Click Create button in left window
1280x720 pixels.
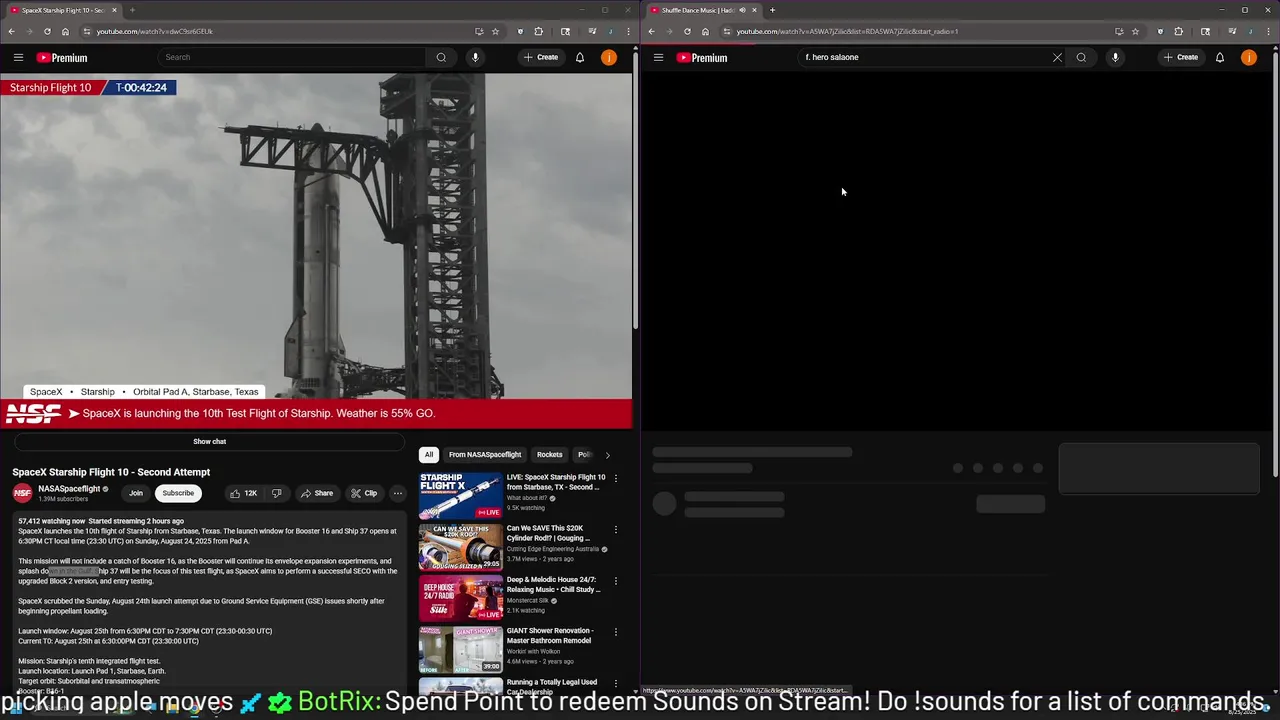coord(541,57)
